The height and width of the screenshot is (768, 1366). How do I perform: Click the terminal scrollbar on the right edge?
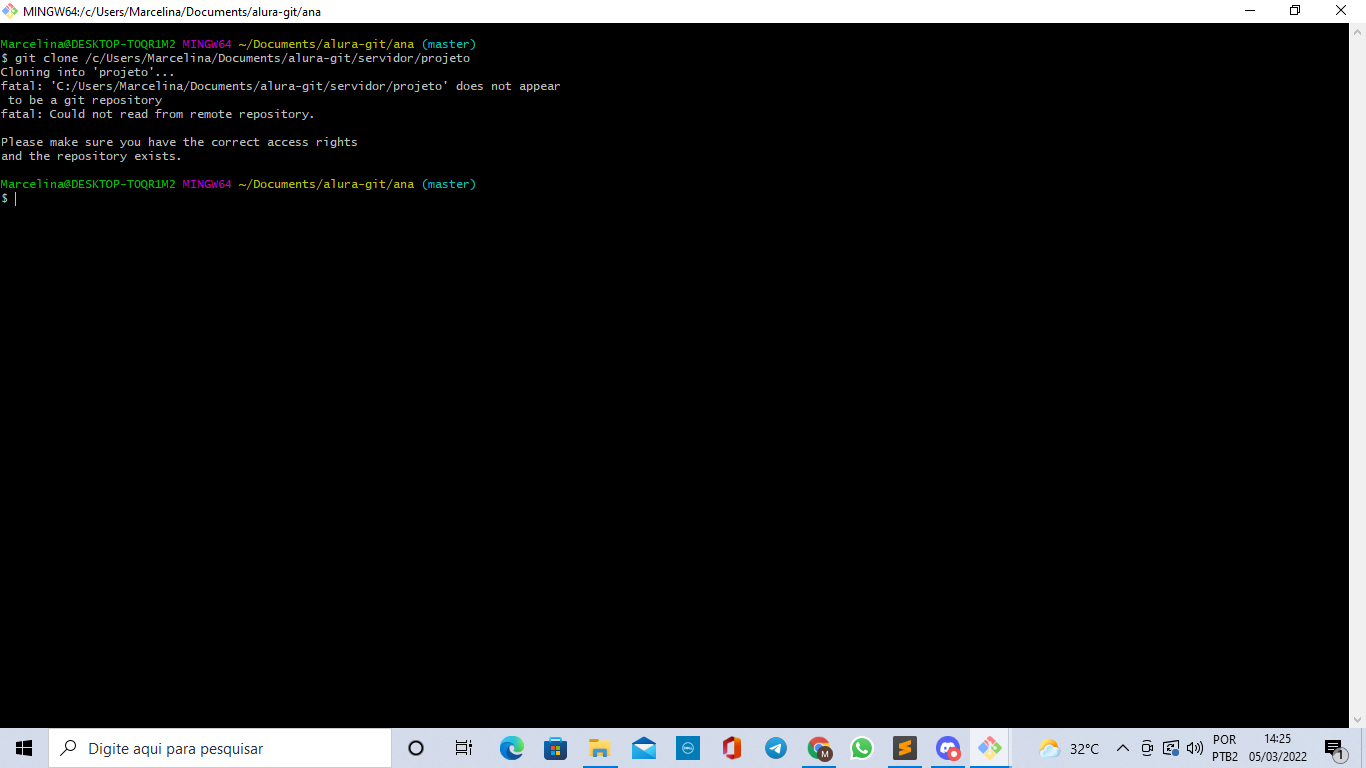click(1358, 375)
